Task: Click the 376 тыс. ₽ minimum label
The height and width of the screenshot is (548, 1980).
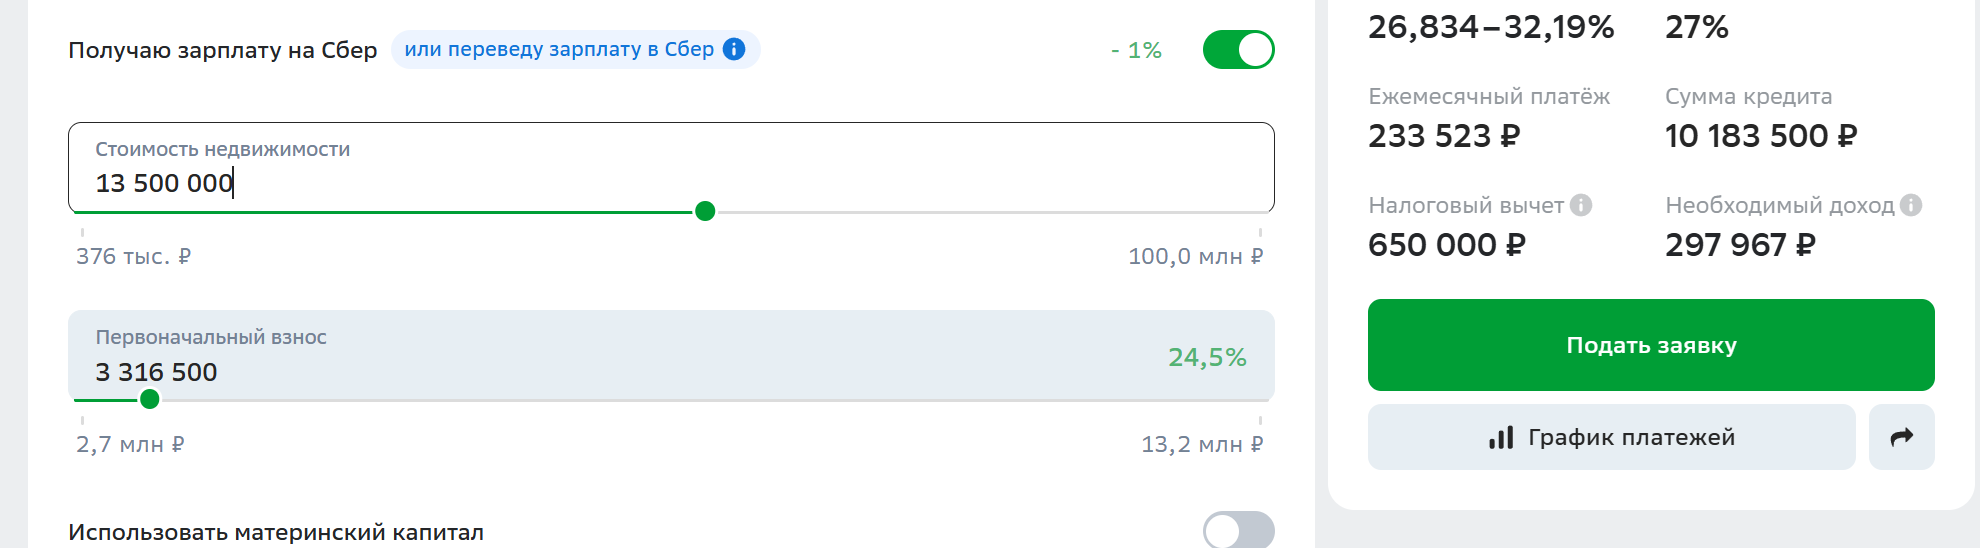Action: pyautogui.click(x=133, y=256)
